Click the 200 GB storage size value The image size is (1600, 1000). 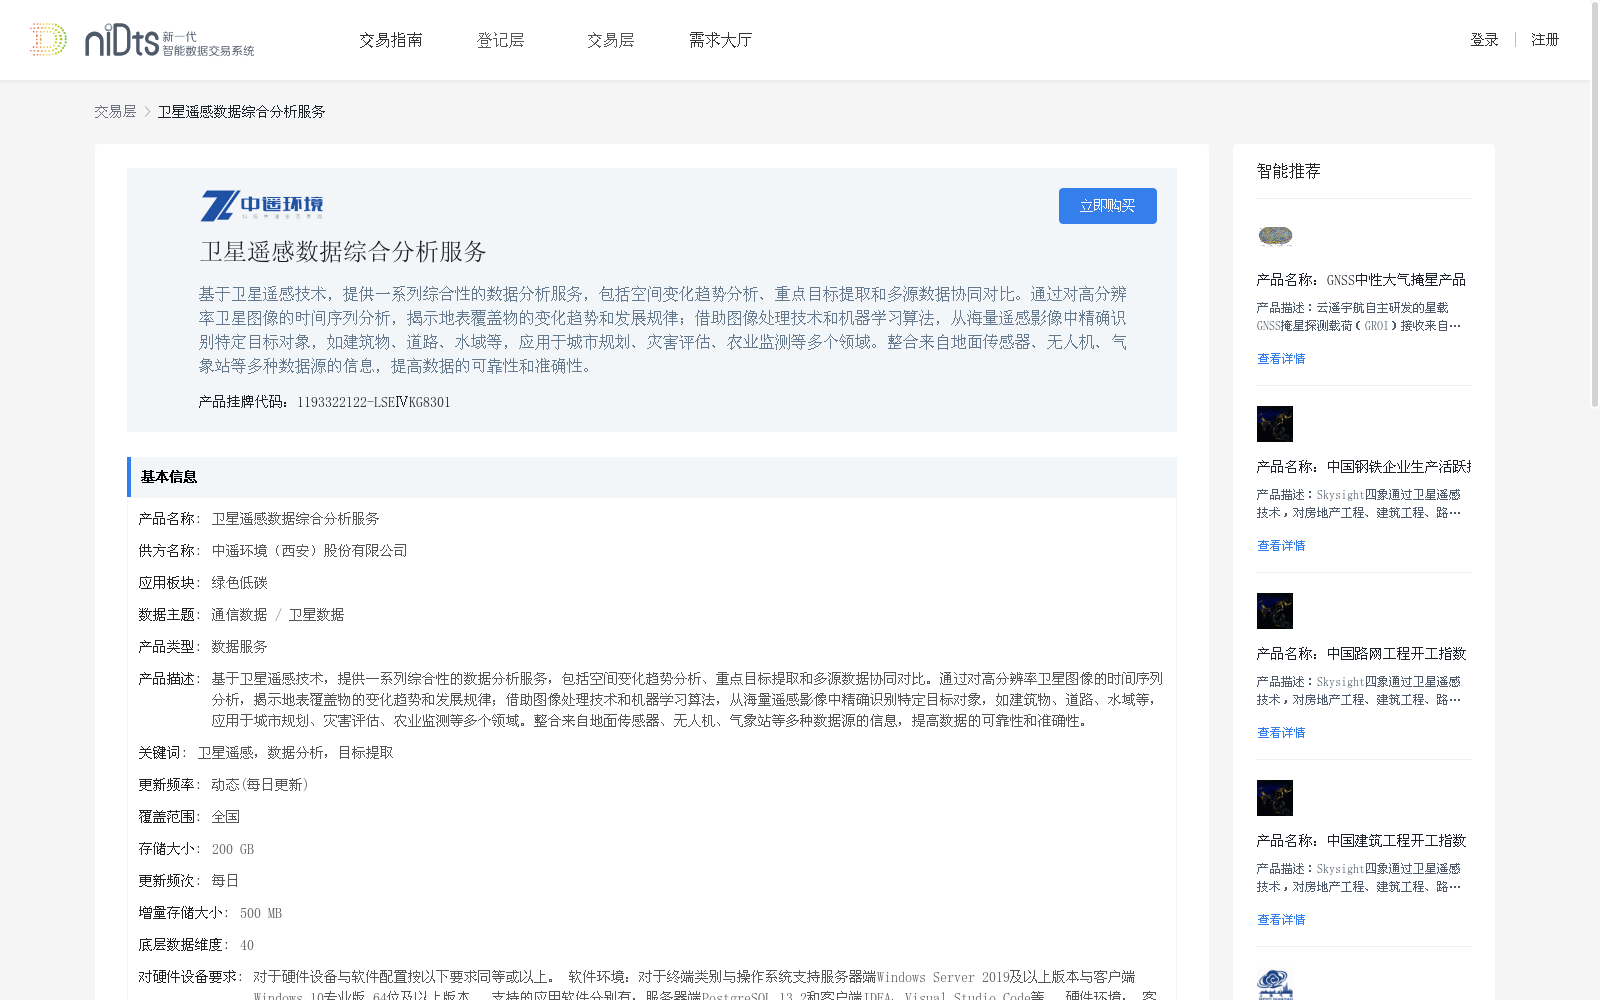tap(233, 849)
